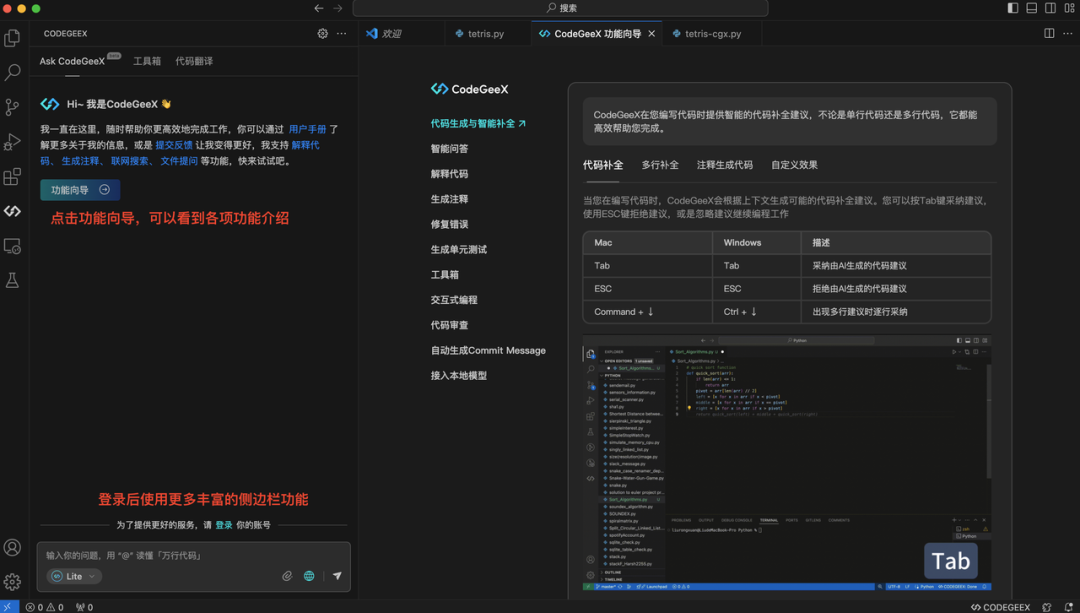The height and width of the screenshot is (613, 1080).
Task: Open the tetris-cgx.py editor tab
Action: [x=712, y=33]
